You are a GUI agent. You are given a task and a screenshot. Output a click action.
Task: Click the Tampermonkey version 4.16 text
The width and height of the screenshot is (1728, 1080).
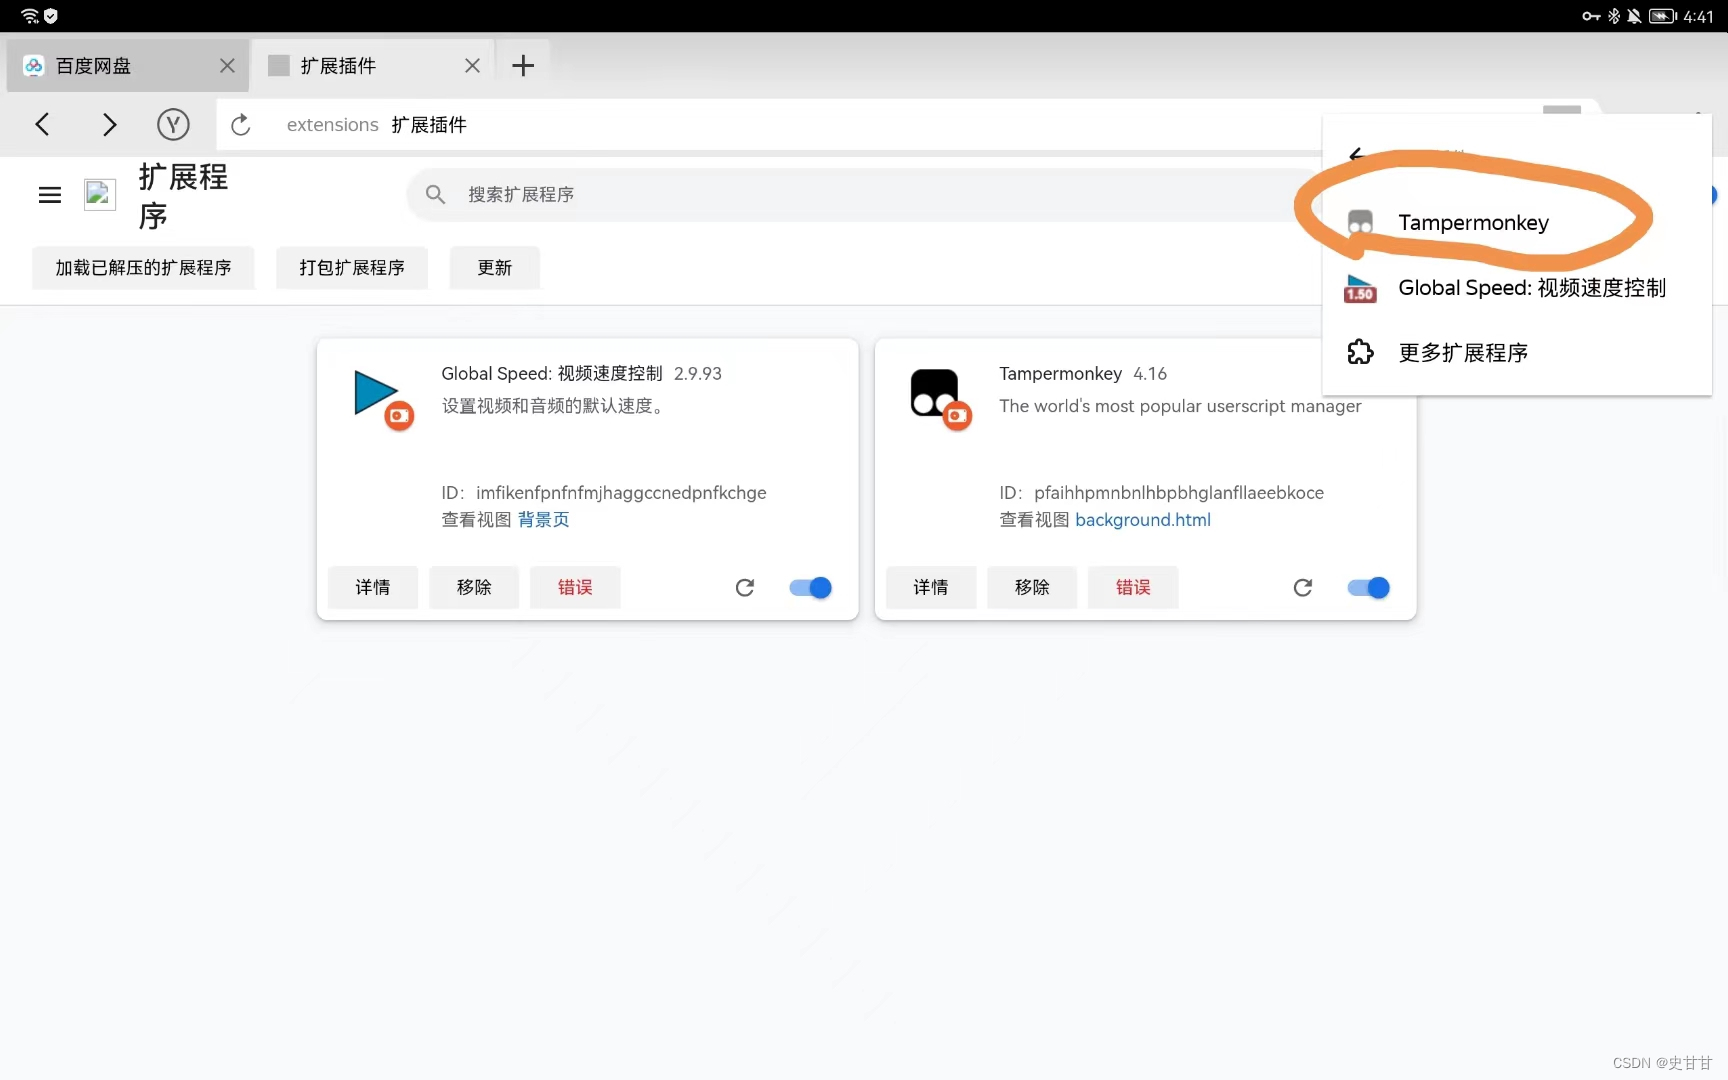pos(1150,374)
